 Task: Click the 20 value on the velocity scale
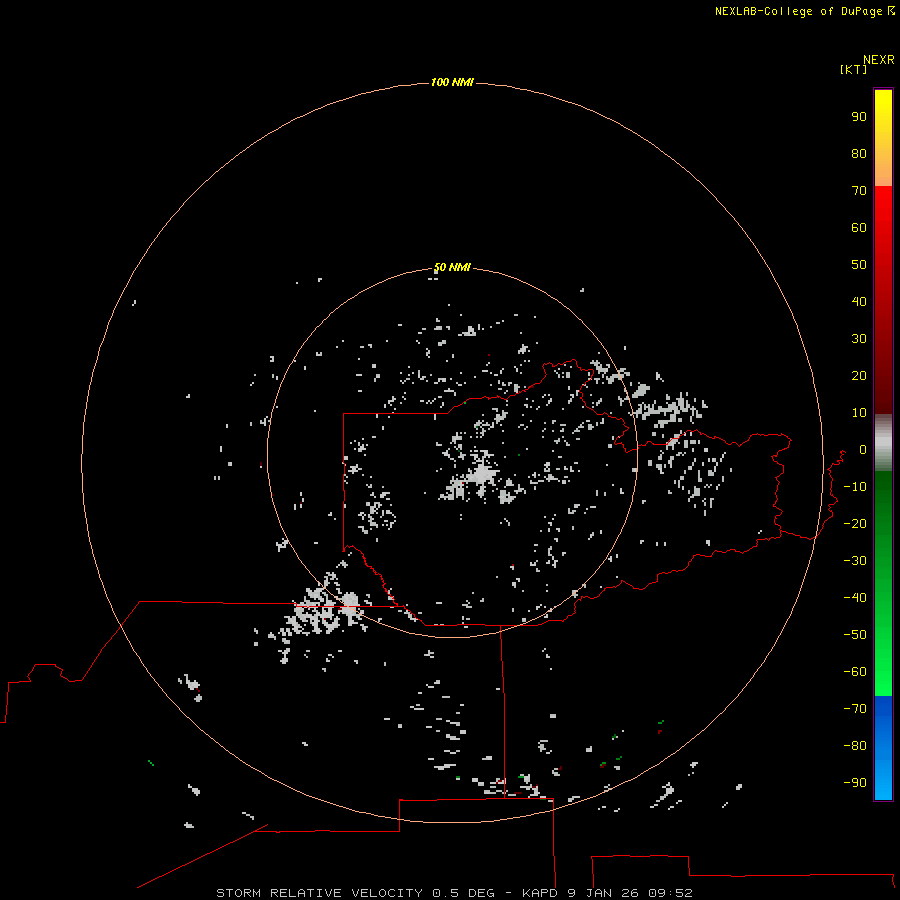click(x=859, y=375)
